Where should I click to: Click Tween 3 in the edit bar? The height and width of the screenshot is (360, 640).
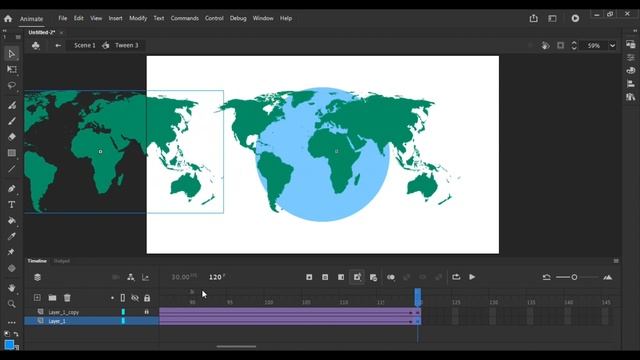point(127,45)
